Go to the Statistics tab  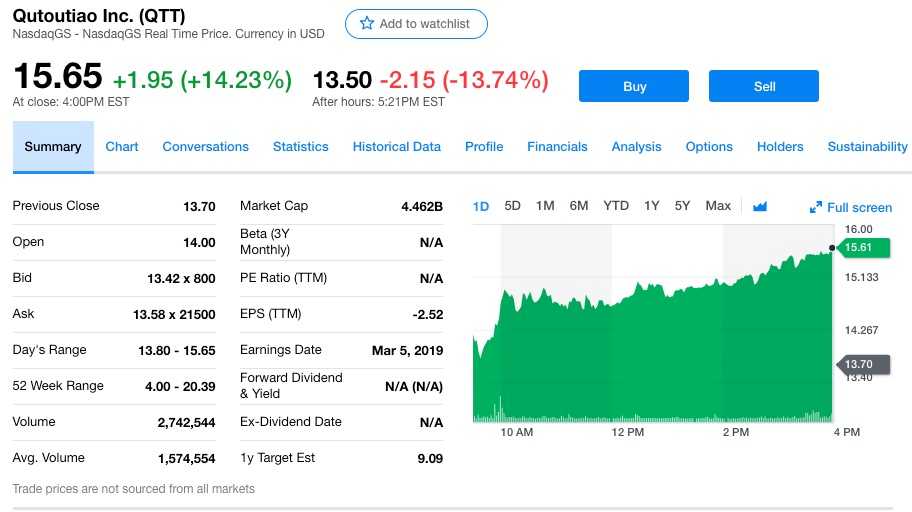pos(300,147)
